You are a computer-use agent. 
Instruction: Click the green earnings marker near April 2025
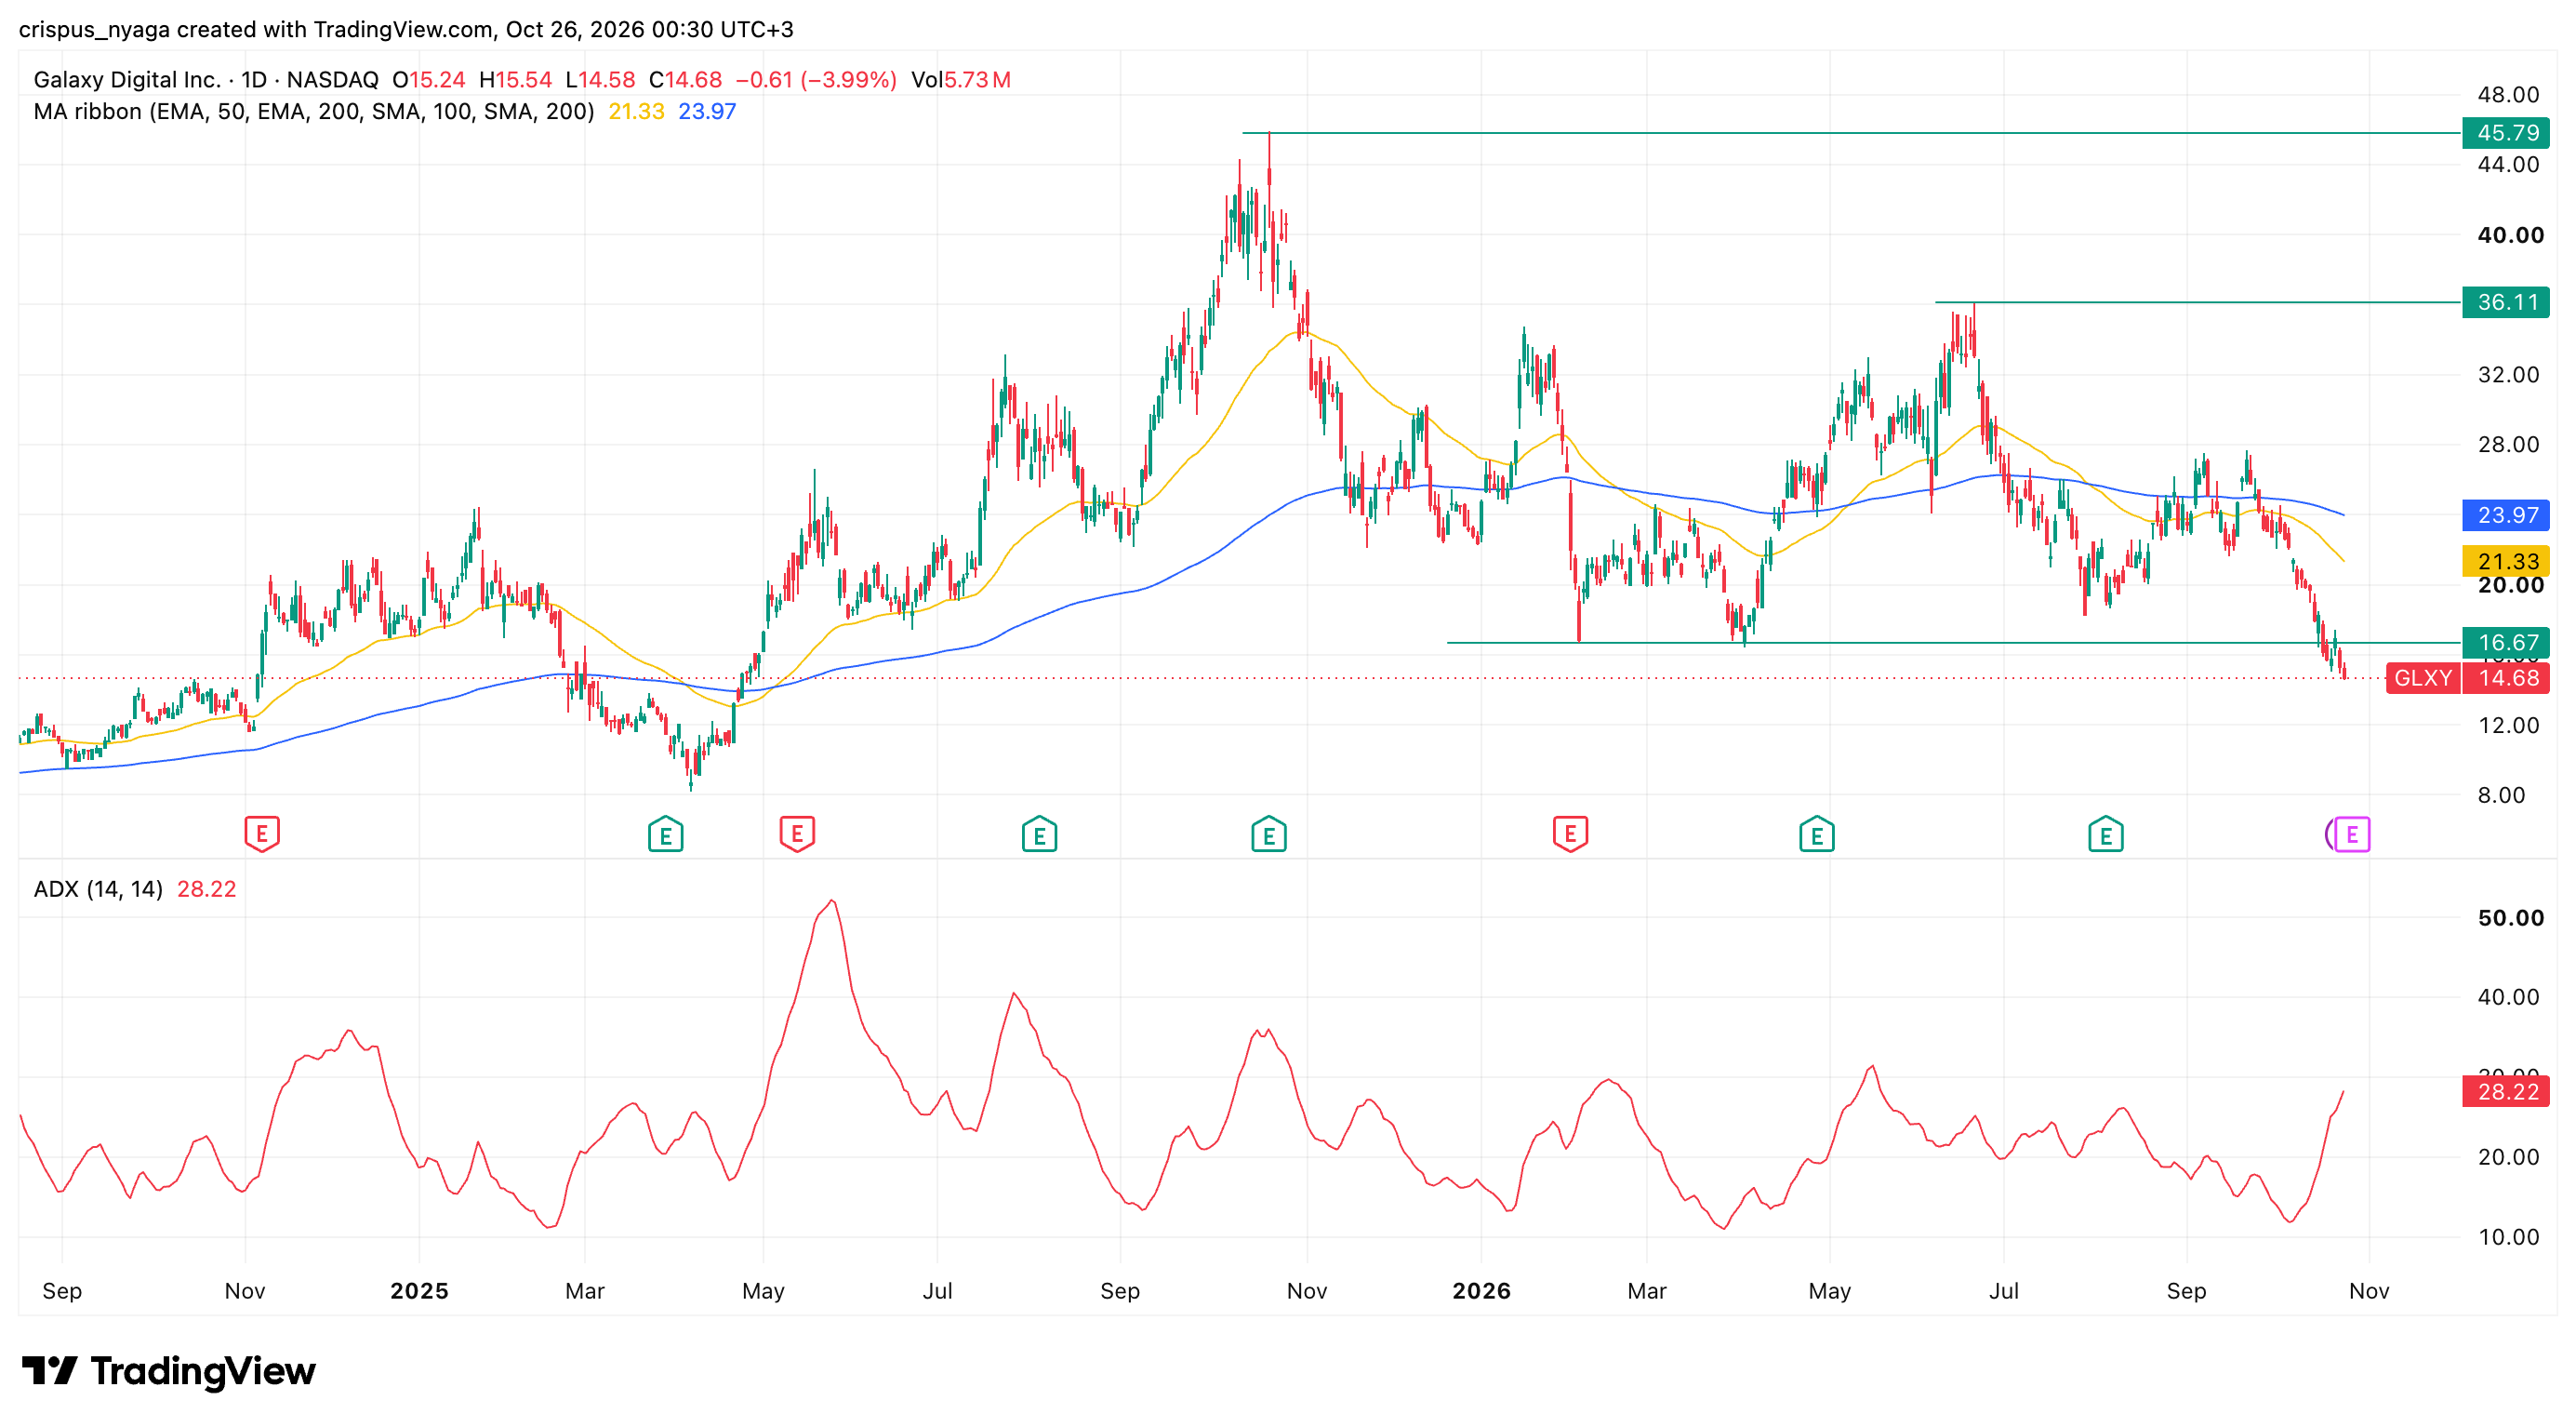[665, 834]
